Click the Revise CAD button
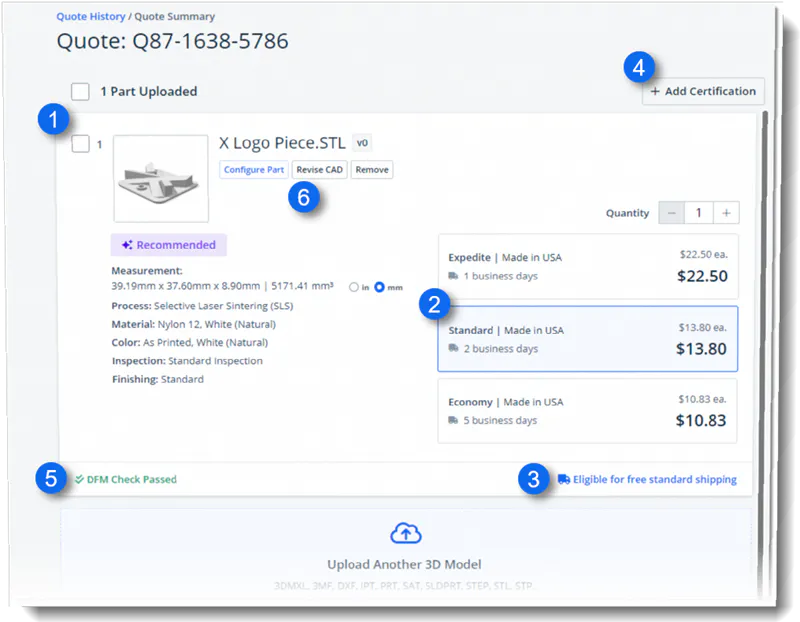Viewport: 800px width, 622px height. [x=319, y=170]
